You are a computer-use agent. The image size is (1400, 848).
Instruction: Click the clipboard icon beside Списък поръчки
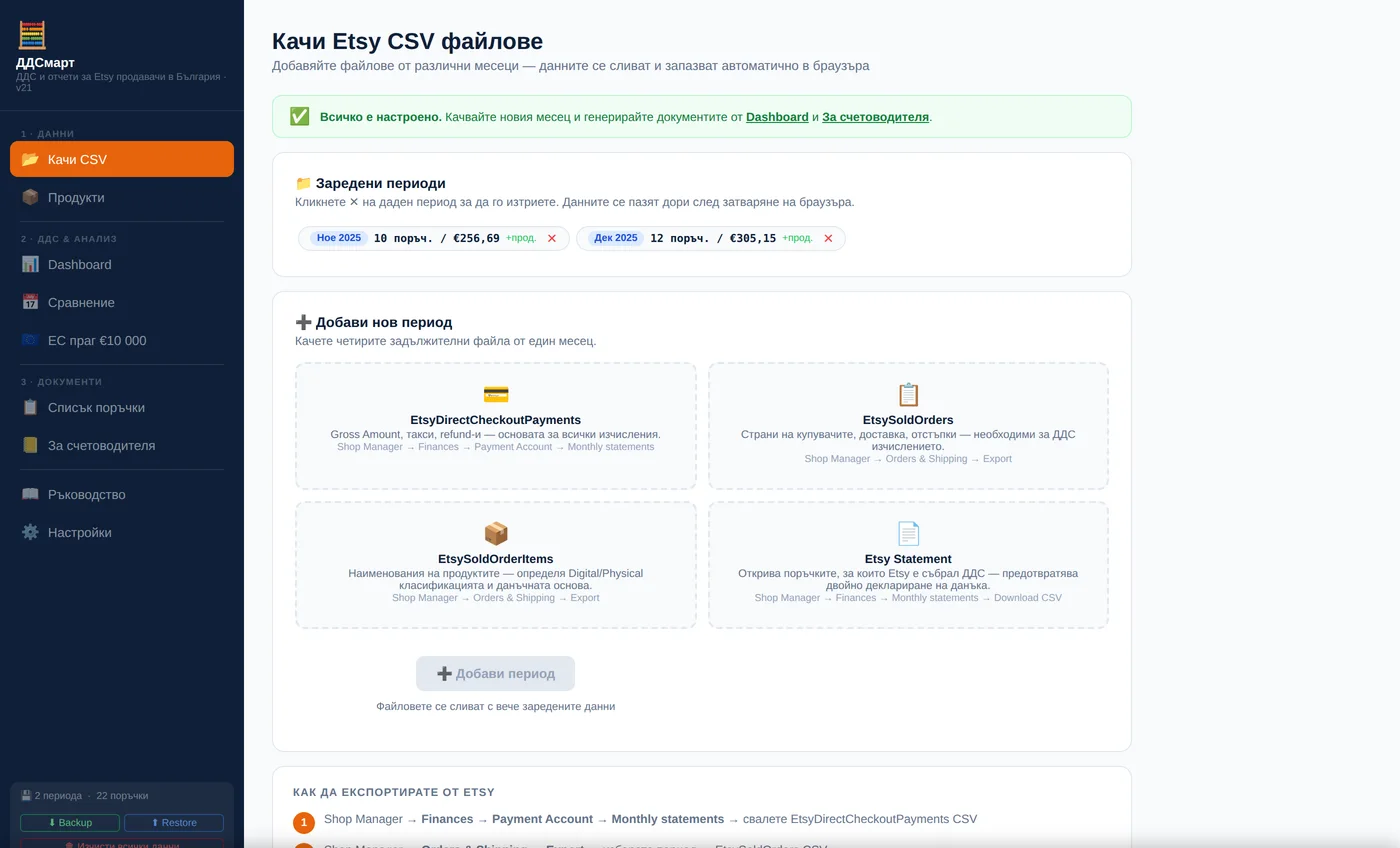click(30, 407)
